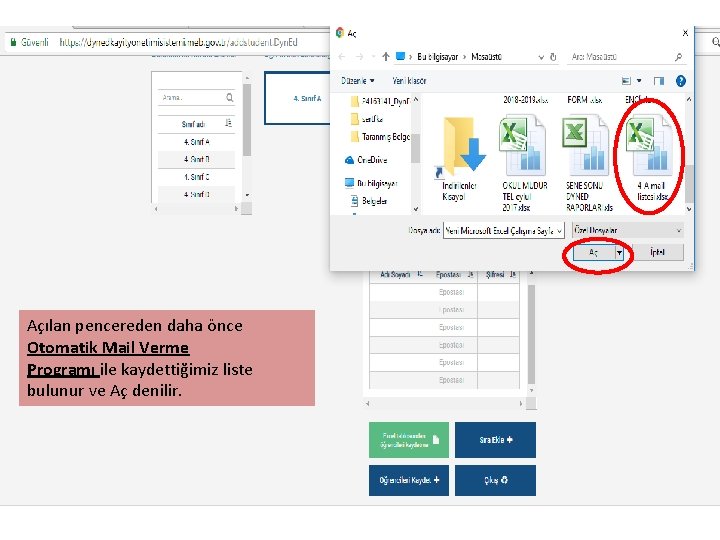The height and width of the screenshot is (540, 720).
Task: Toggle the preview pane icon in dialog
Action: pyautogui.click(x=658, y=81)
